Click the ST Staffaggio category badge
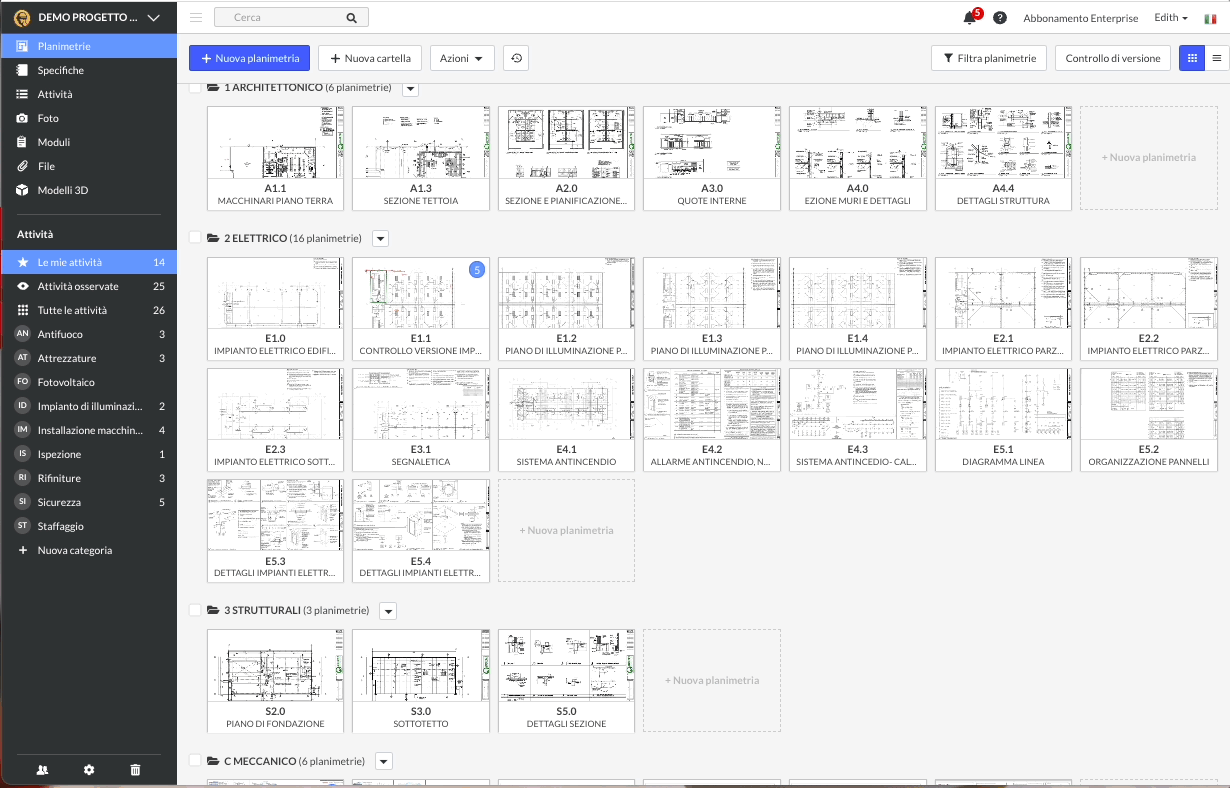This screenshot has width=1230, height=788. [x=22, y=526]
